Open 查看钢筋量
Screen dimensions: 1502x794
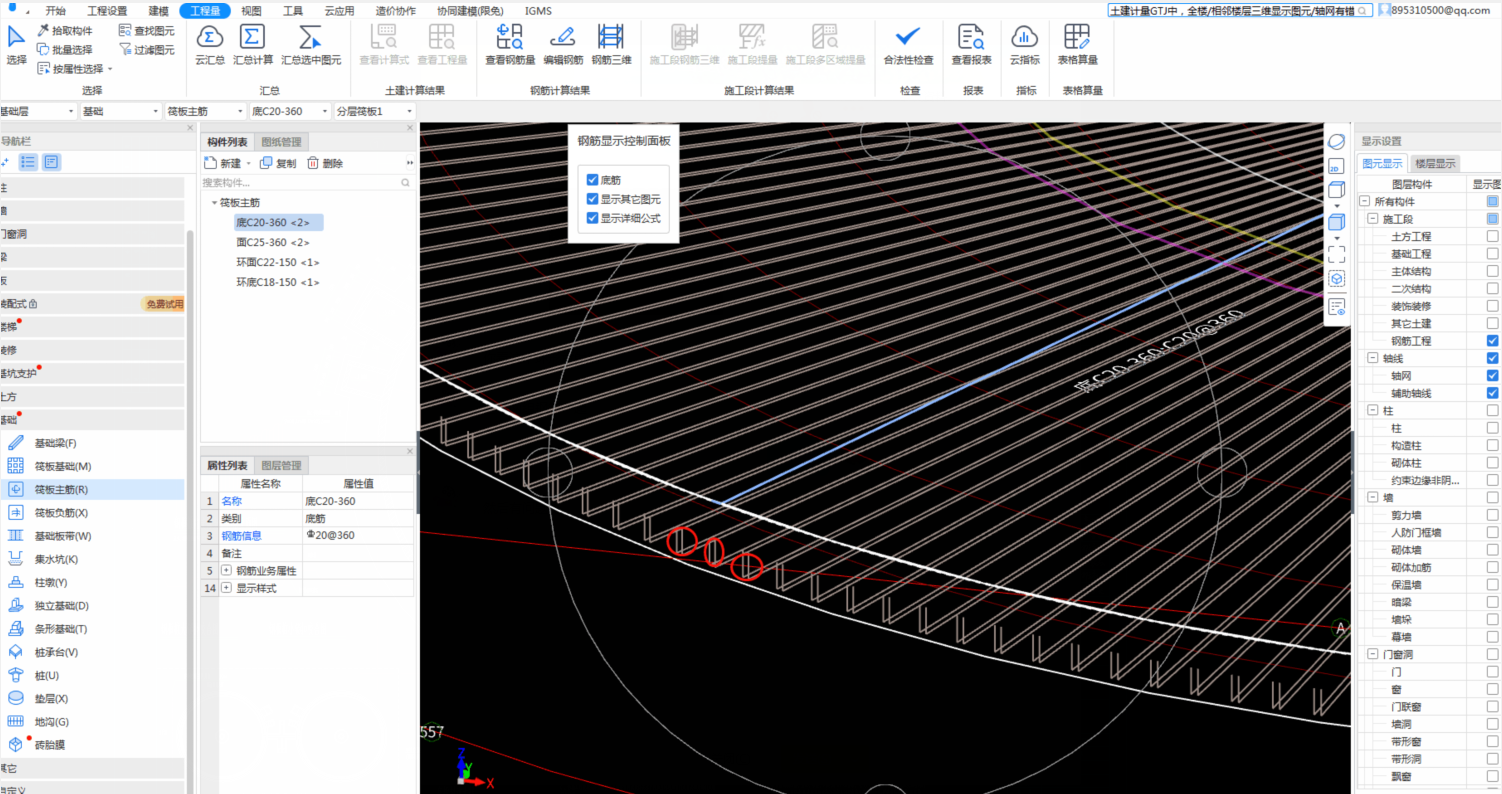[x=510, y=46]
